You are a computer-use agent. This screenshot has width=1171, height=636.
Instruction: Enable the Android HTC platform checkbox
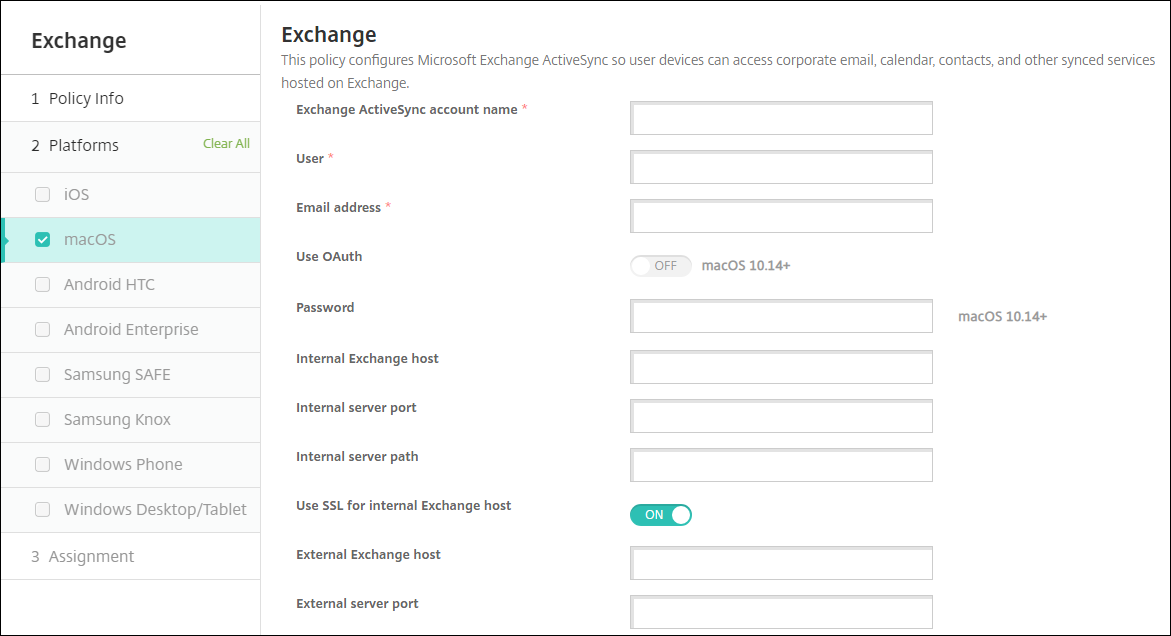(42, 285)
